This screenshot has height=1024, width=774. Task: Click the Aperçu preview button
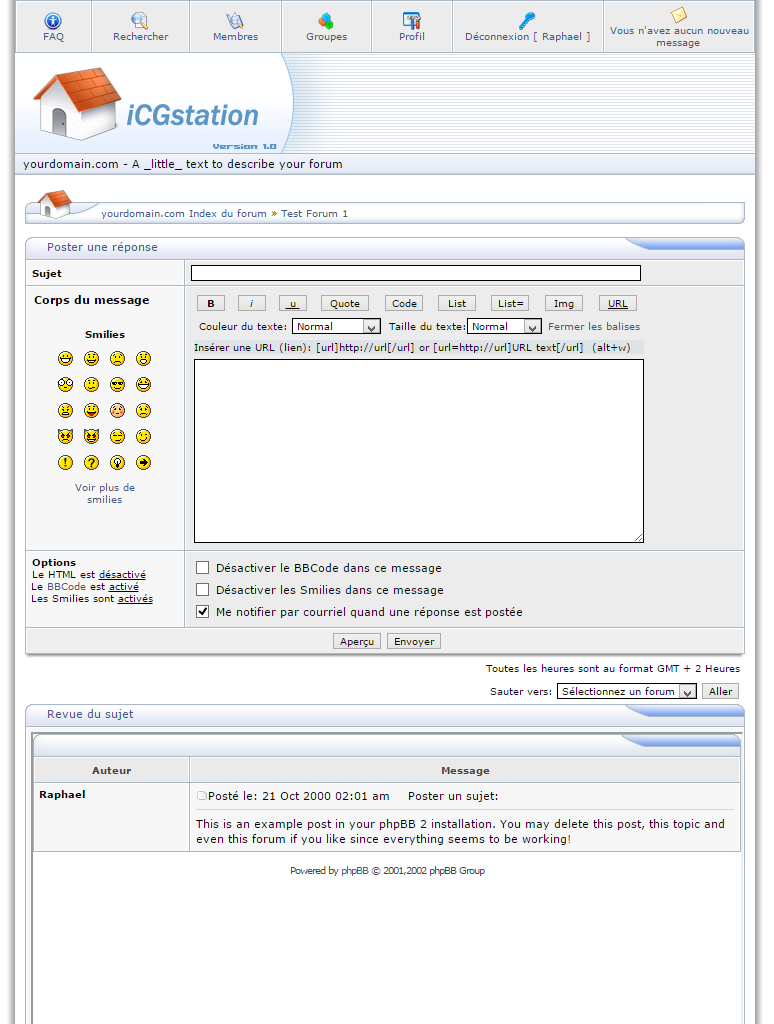pos(357,641)
